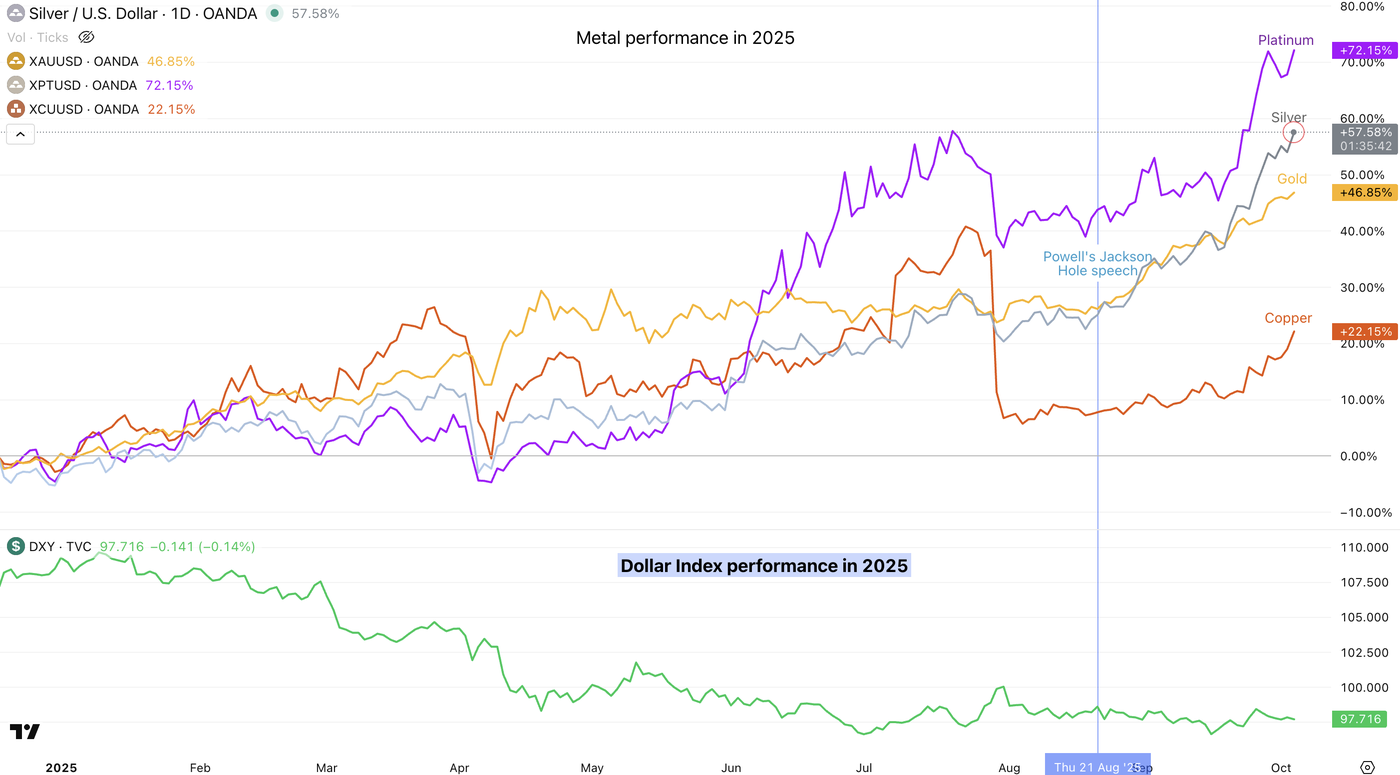1400x775 pixels.
Task: Open chart settings gear at bottom right
Action: click(1368, 768)
